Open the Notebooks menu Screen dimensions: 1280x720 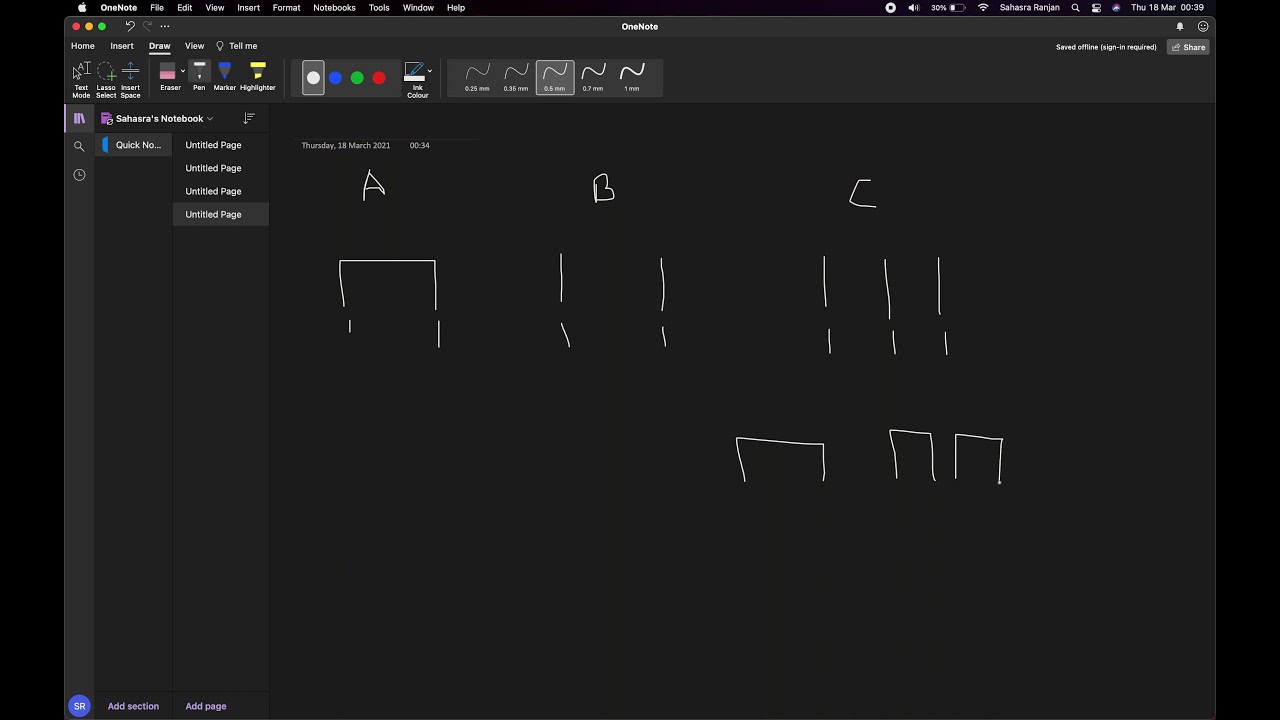coord(334,7)
